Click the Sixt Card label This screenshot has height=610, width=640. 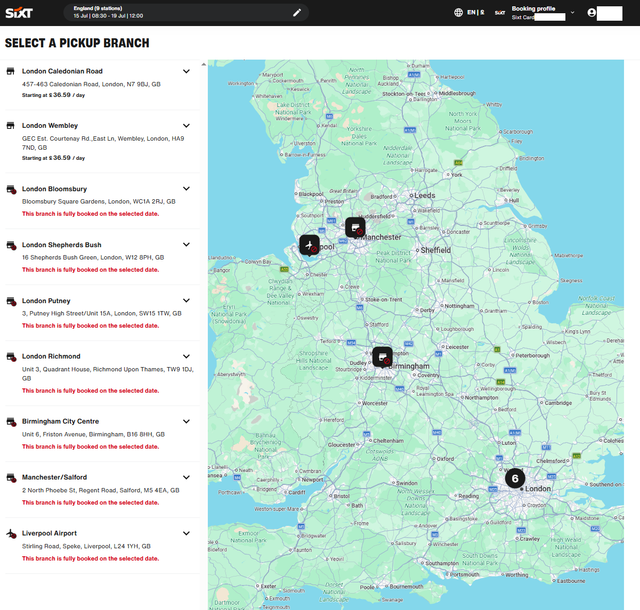[523, 17]
